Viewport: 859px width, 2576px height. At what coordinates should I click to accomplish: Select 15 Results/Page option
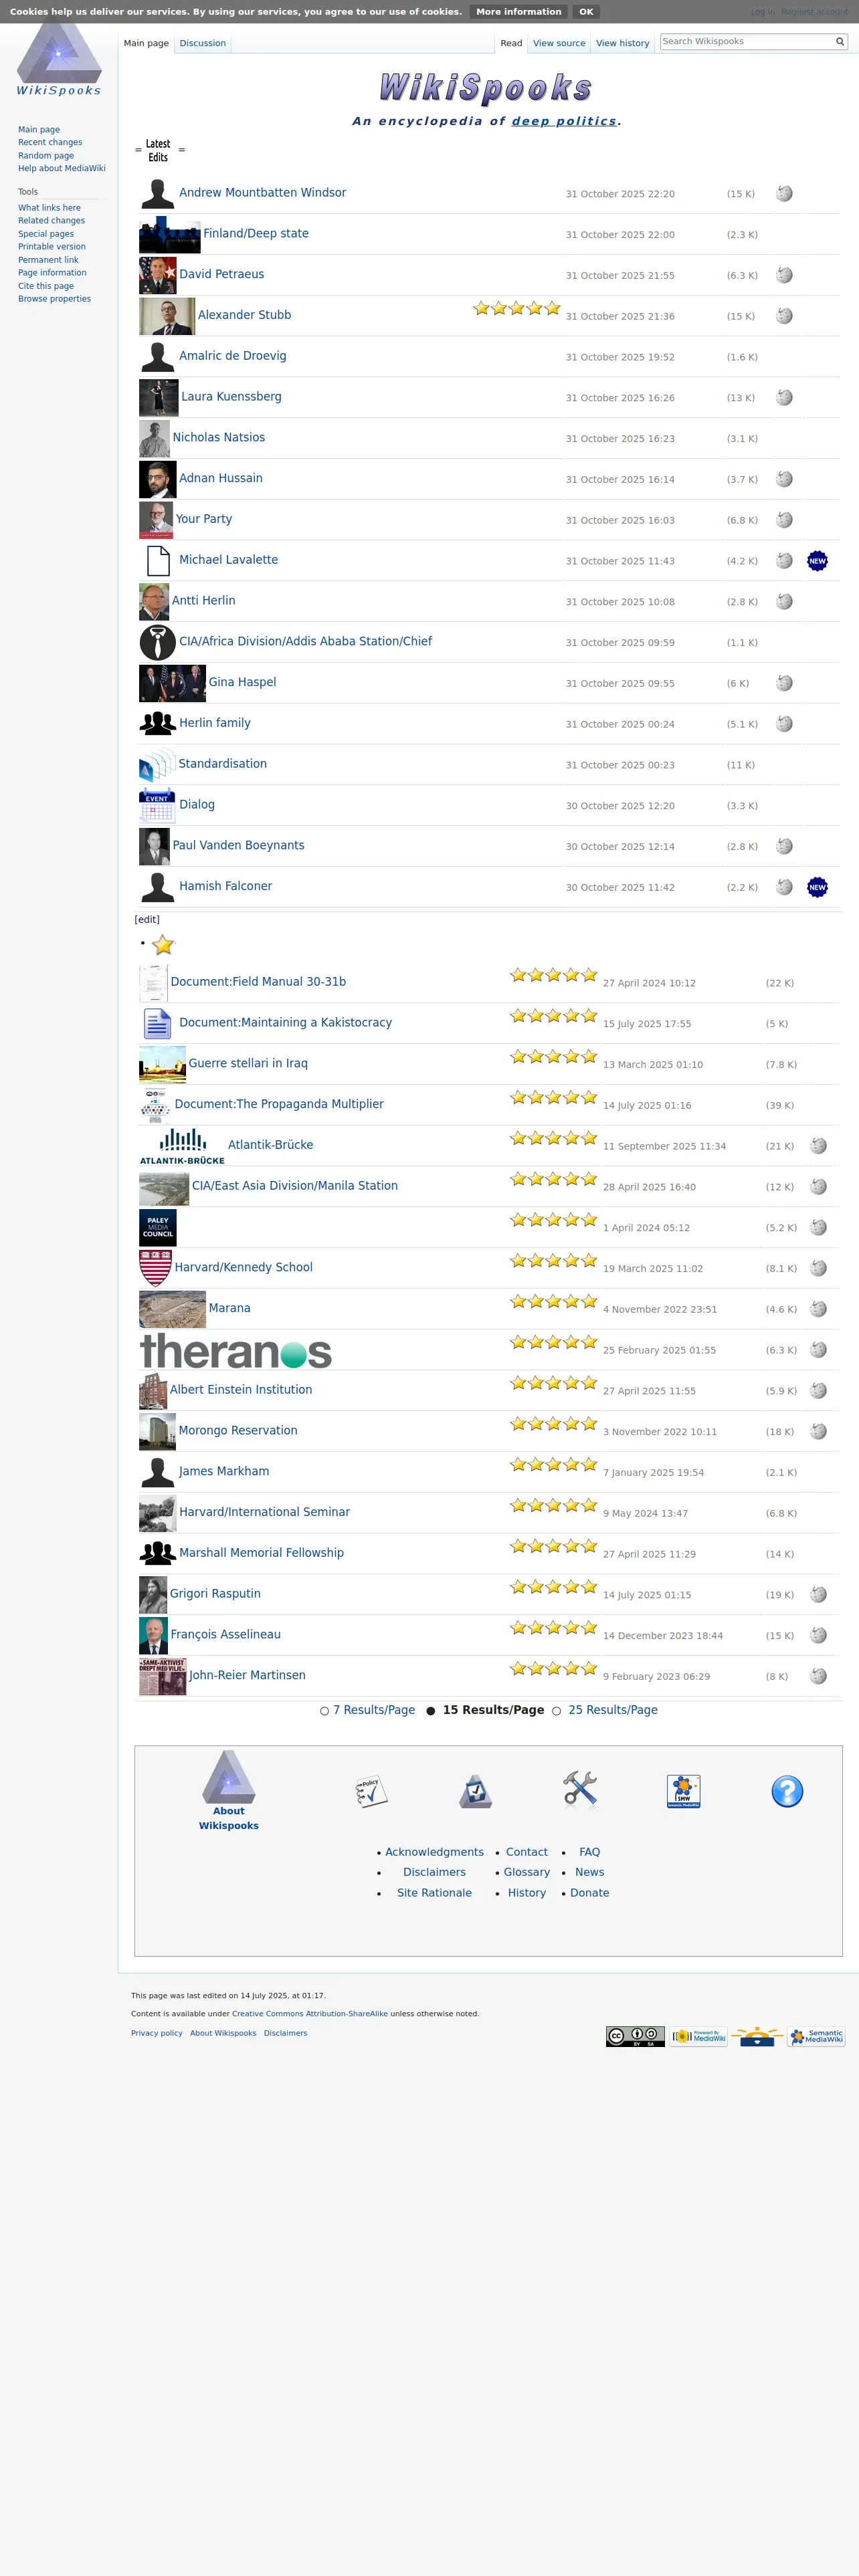pyautogui.click(x=494, y=1710)
